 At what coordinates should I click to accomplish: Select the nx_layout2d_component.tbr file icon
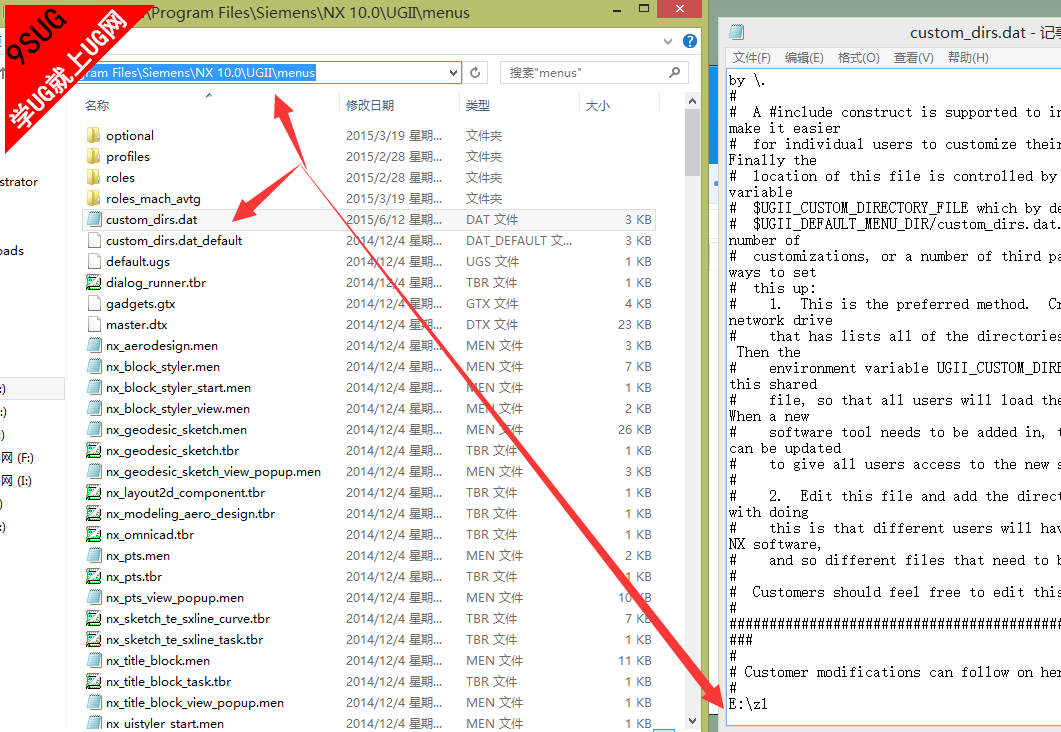click(x=94, y=492)
